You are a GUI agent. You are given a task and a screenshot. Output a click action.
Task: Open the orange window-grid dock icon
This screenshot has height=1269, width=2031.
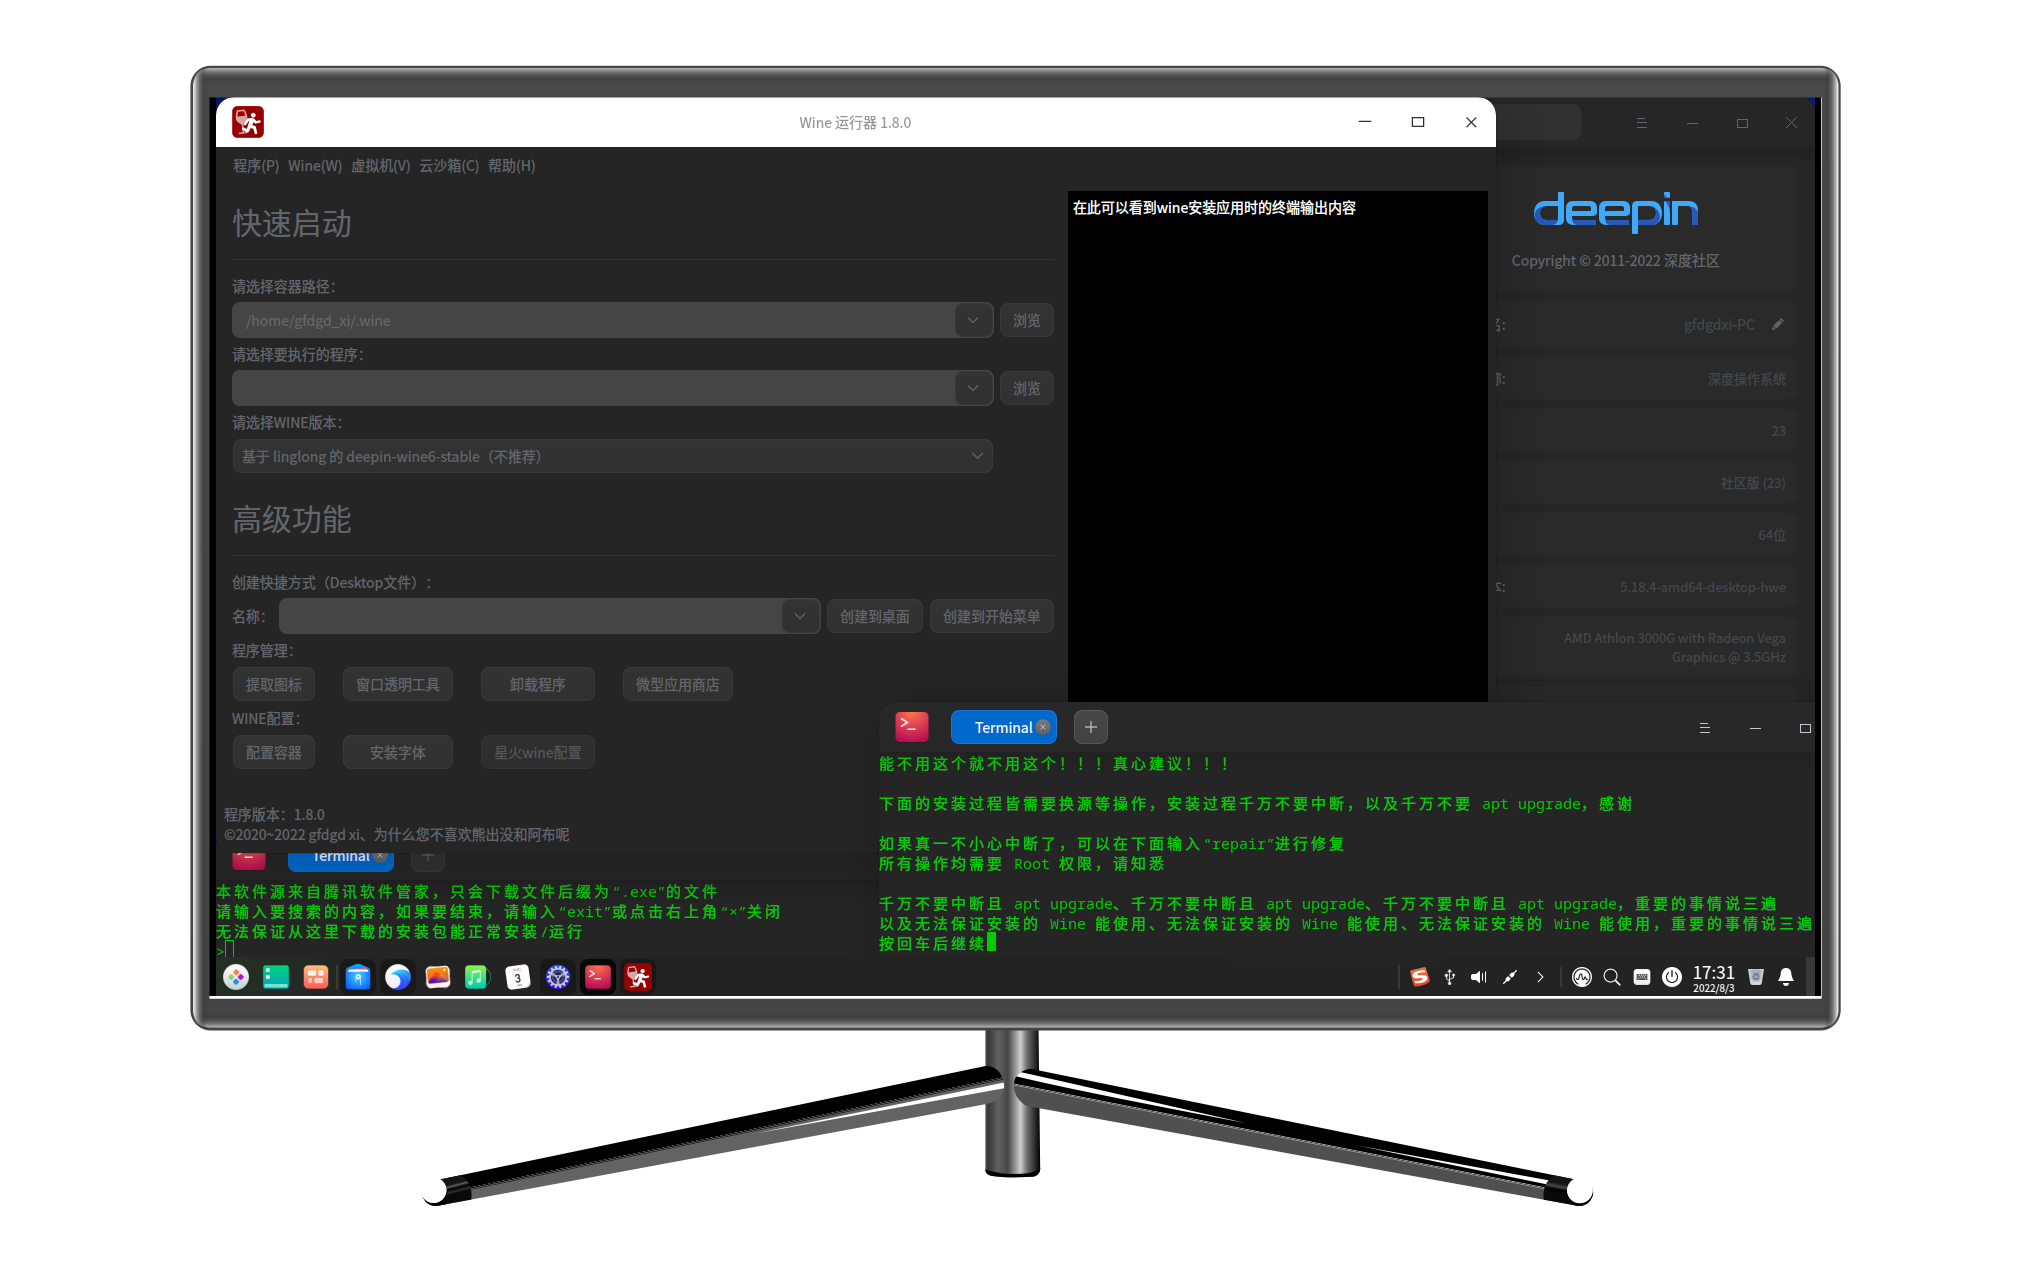(x=316, y=977)
